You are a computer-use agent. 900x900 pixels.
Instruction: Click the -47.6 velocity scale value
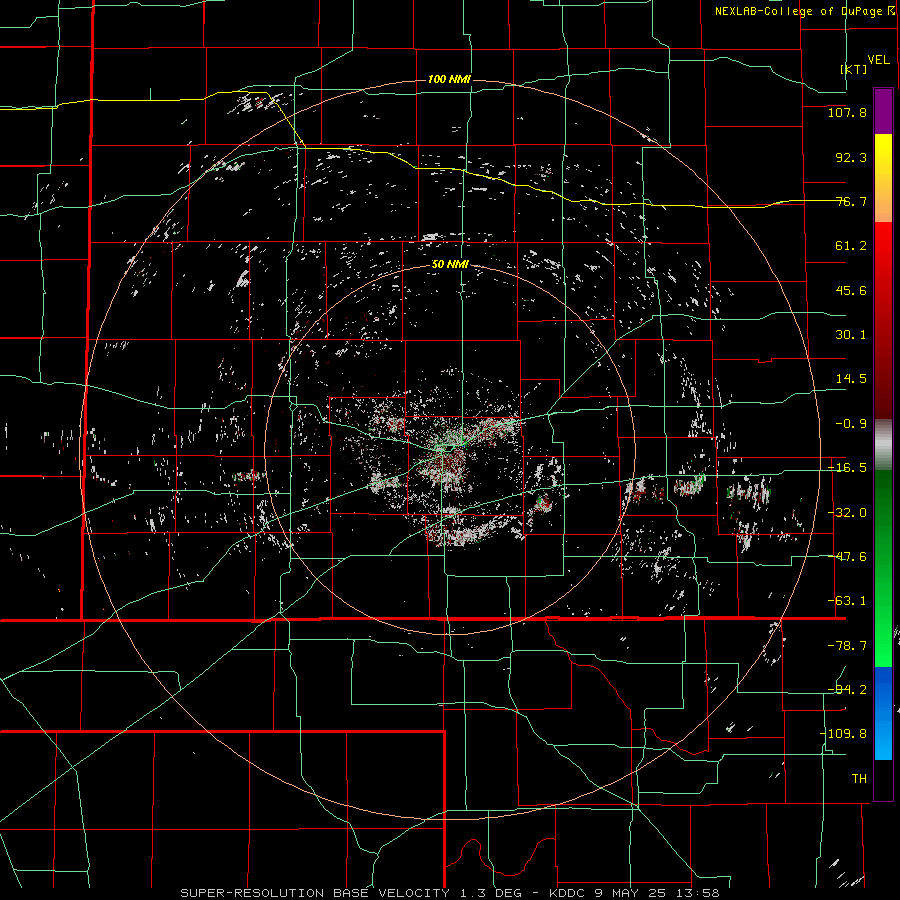[x=847, y=557]
